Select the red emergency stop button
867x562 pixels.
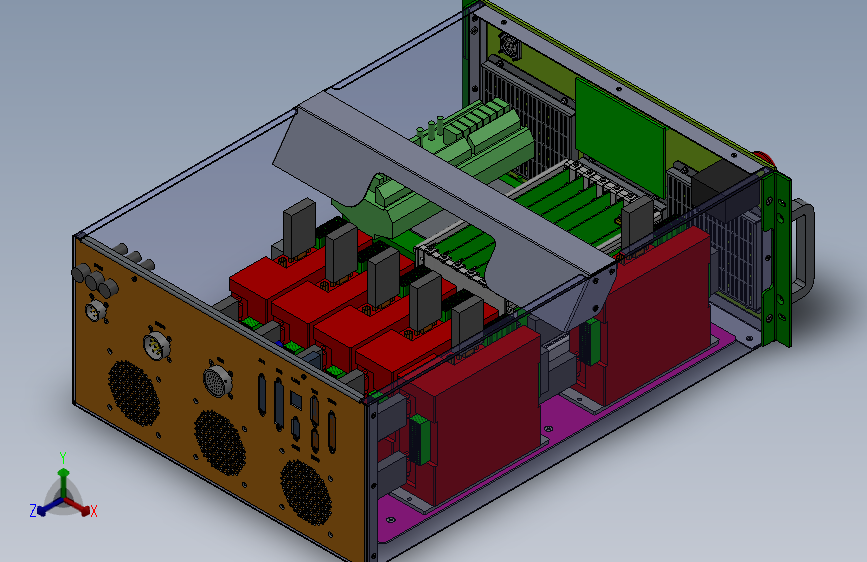765,158
